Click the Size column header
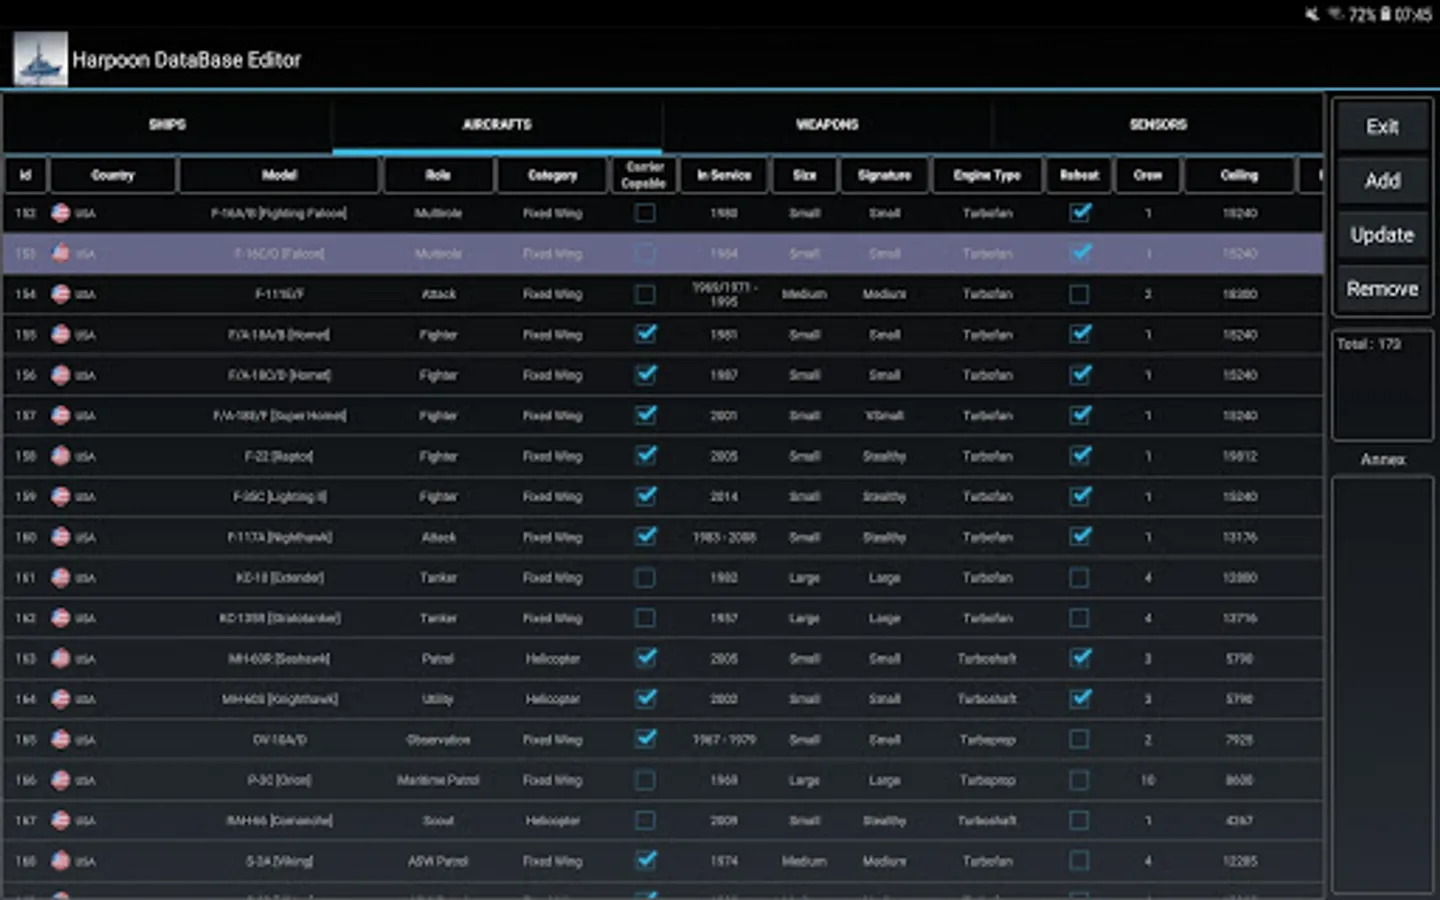The width and height of the screenshot is (1440, 900). tap(804, 175)
